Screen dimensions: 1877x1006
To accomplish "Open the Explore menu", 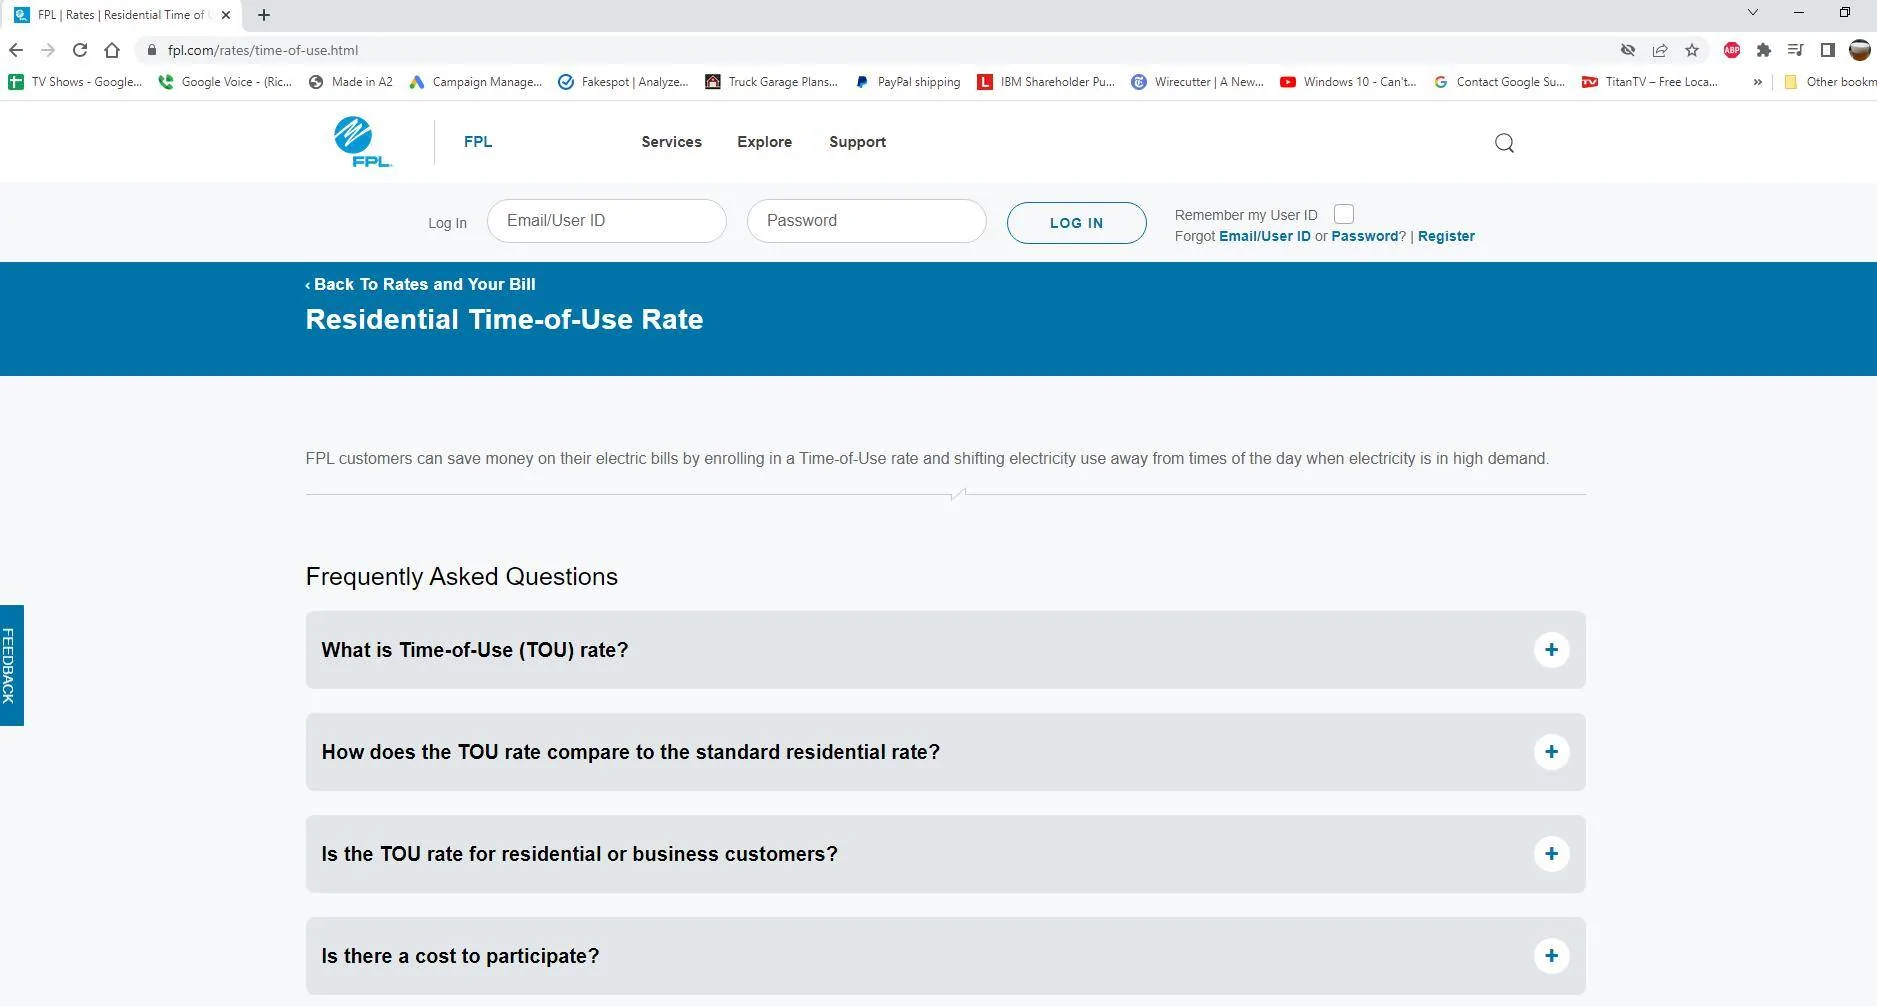I will (x=764, y=142).
